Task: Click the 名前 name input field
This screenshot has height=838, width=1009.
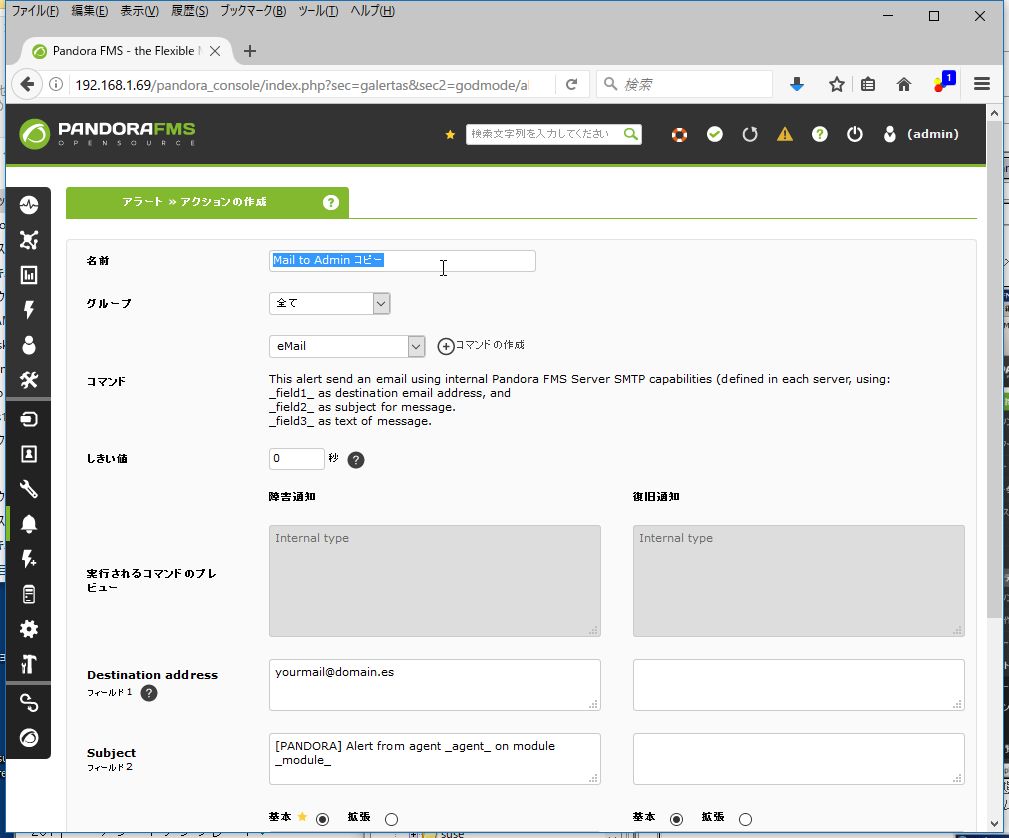Action: pyautogui.click(x=402, y=261)
